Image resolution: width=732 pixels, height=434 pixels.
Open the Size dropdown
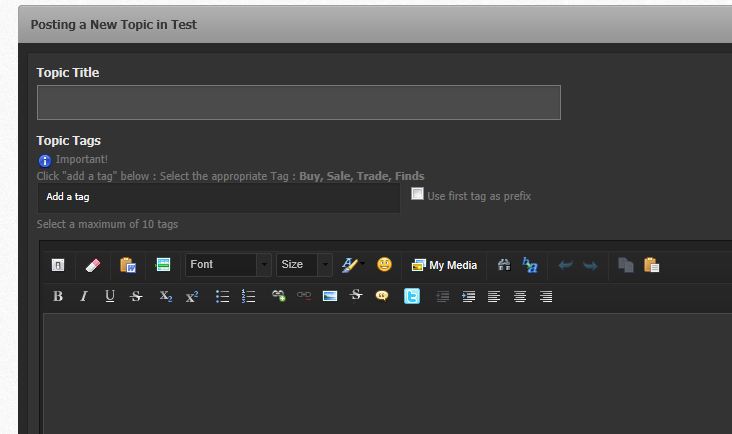(304, 265)
